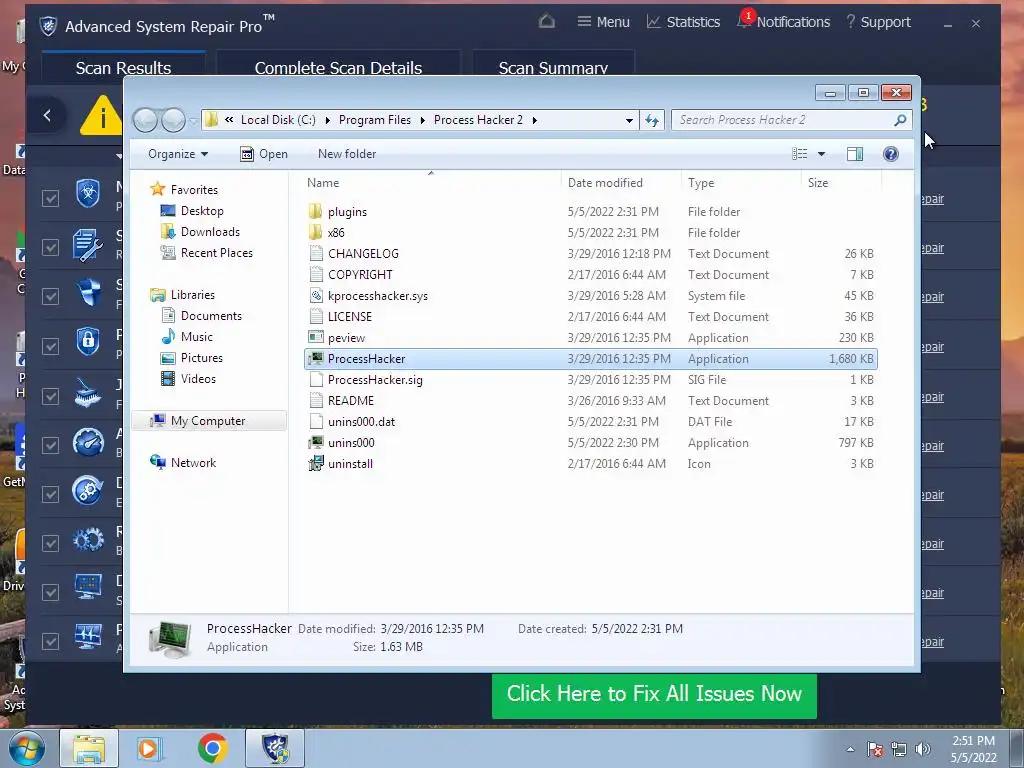1024x768 pixels.
Task: Open the x86 folder
Action: pos(336,232)
